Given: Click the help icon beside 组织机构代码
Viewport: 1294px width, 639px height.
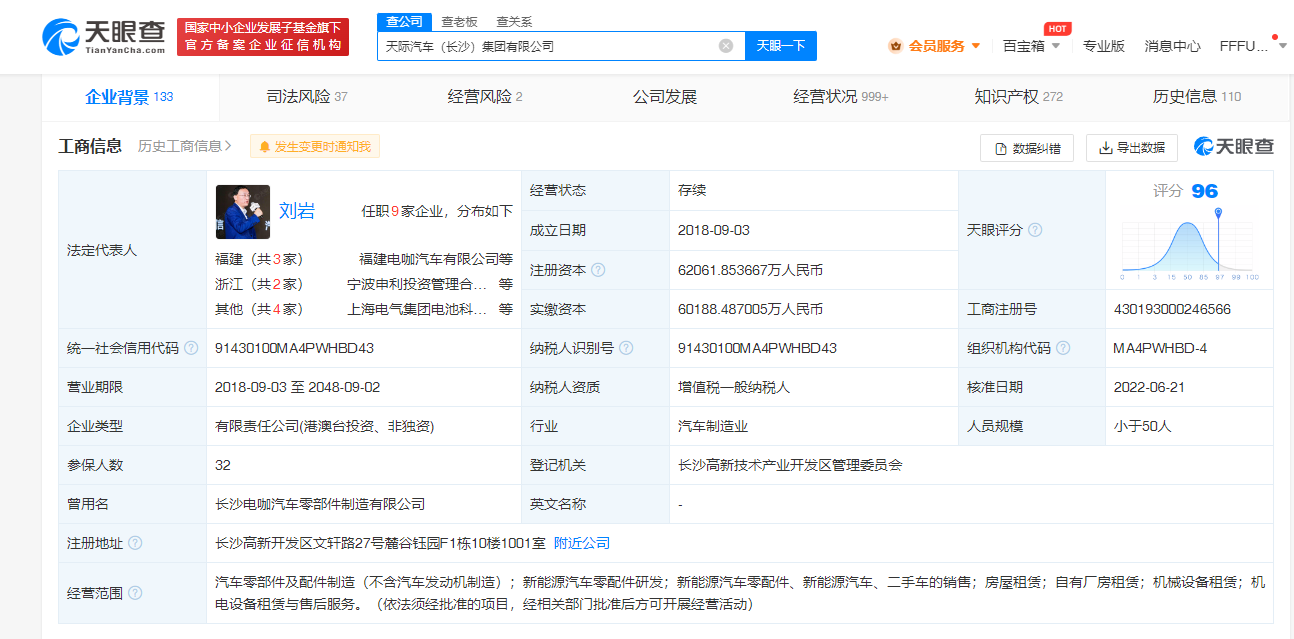Looking at the screenshot, I should click(1063, 348).
